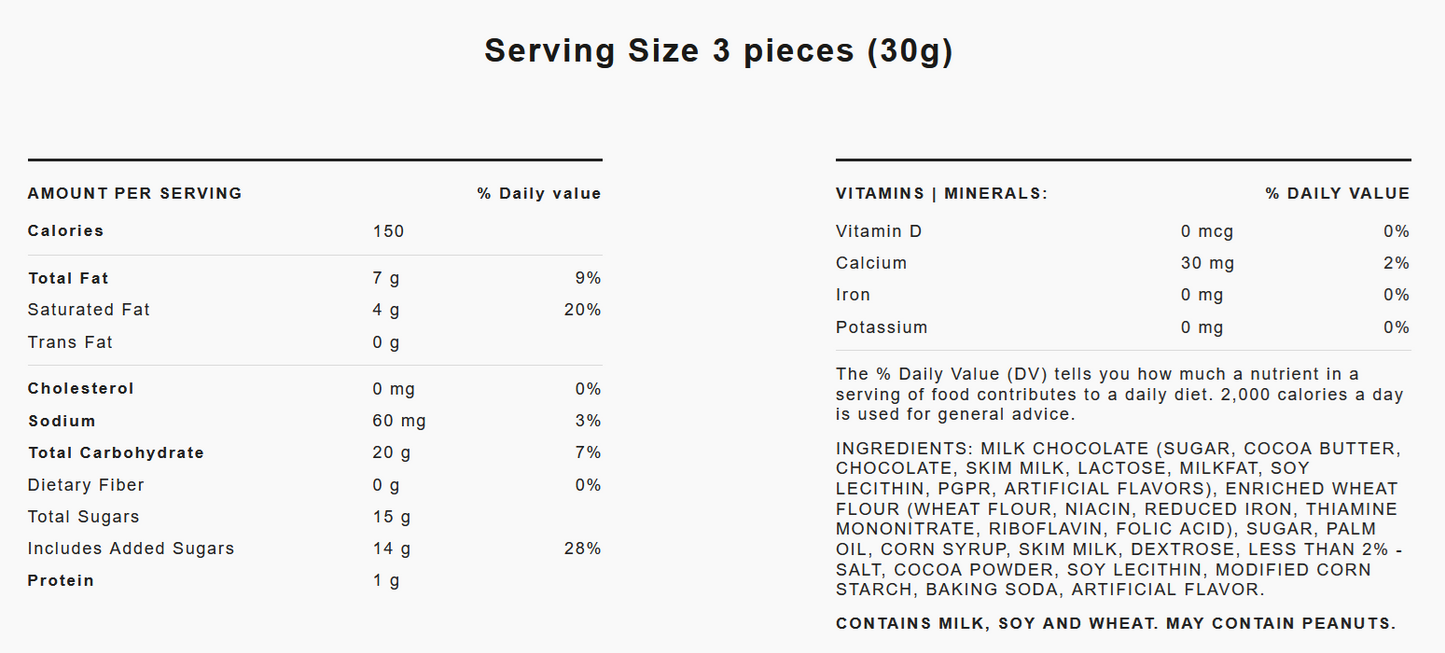Click the CONTAINS MILK, SOY AND WHEAT warning
The height and width of the screenshot is (653, 1445).
tap(1115, 624)
